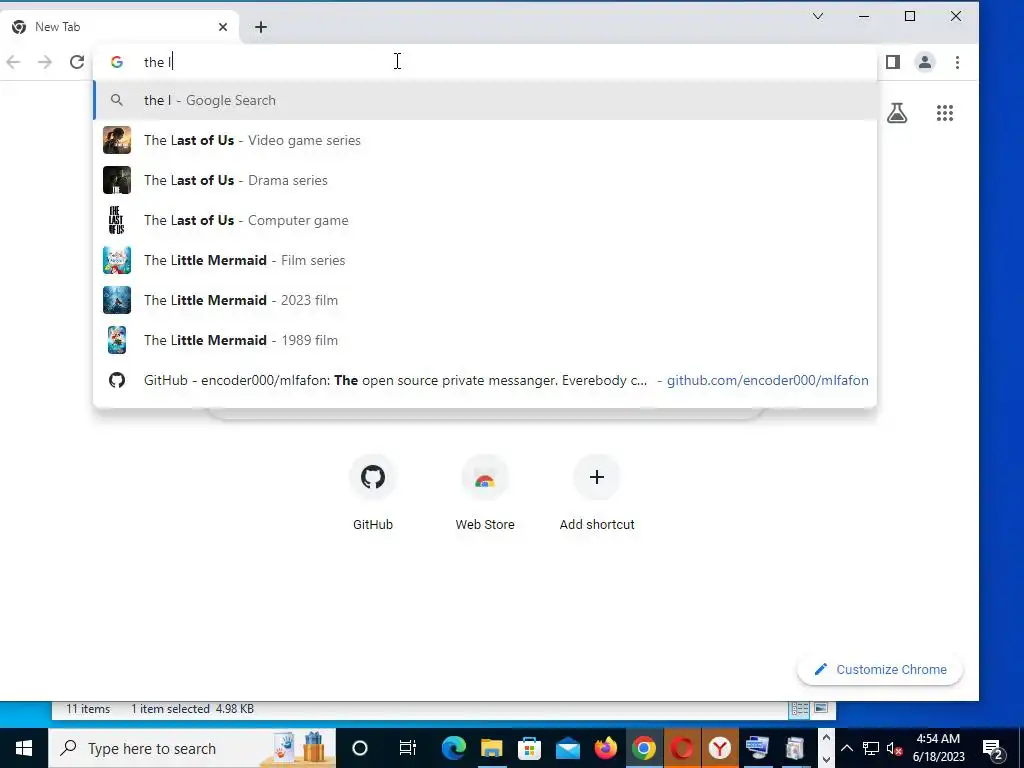Image resolution: width=1024 pixels, height=768 pixels.
Task: Open the Chrome three-dot menu
Action: coord(957,62)
